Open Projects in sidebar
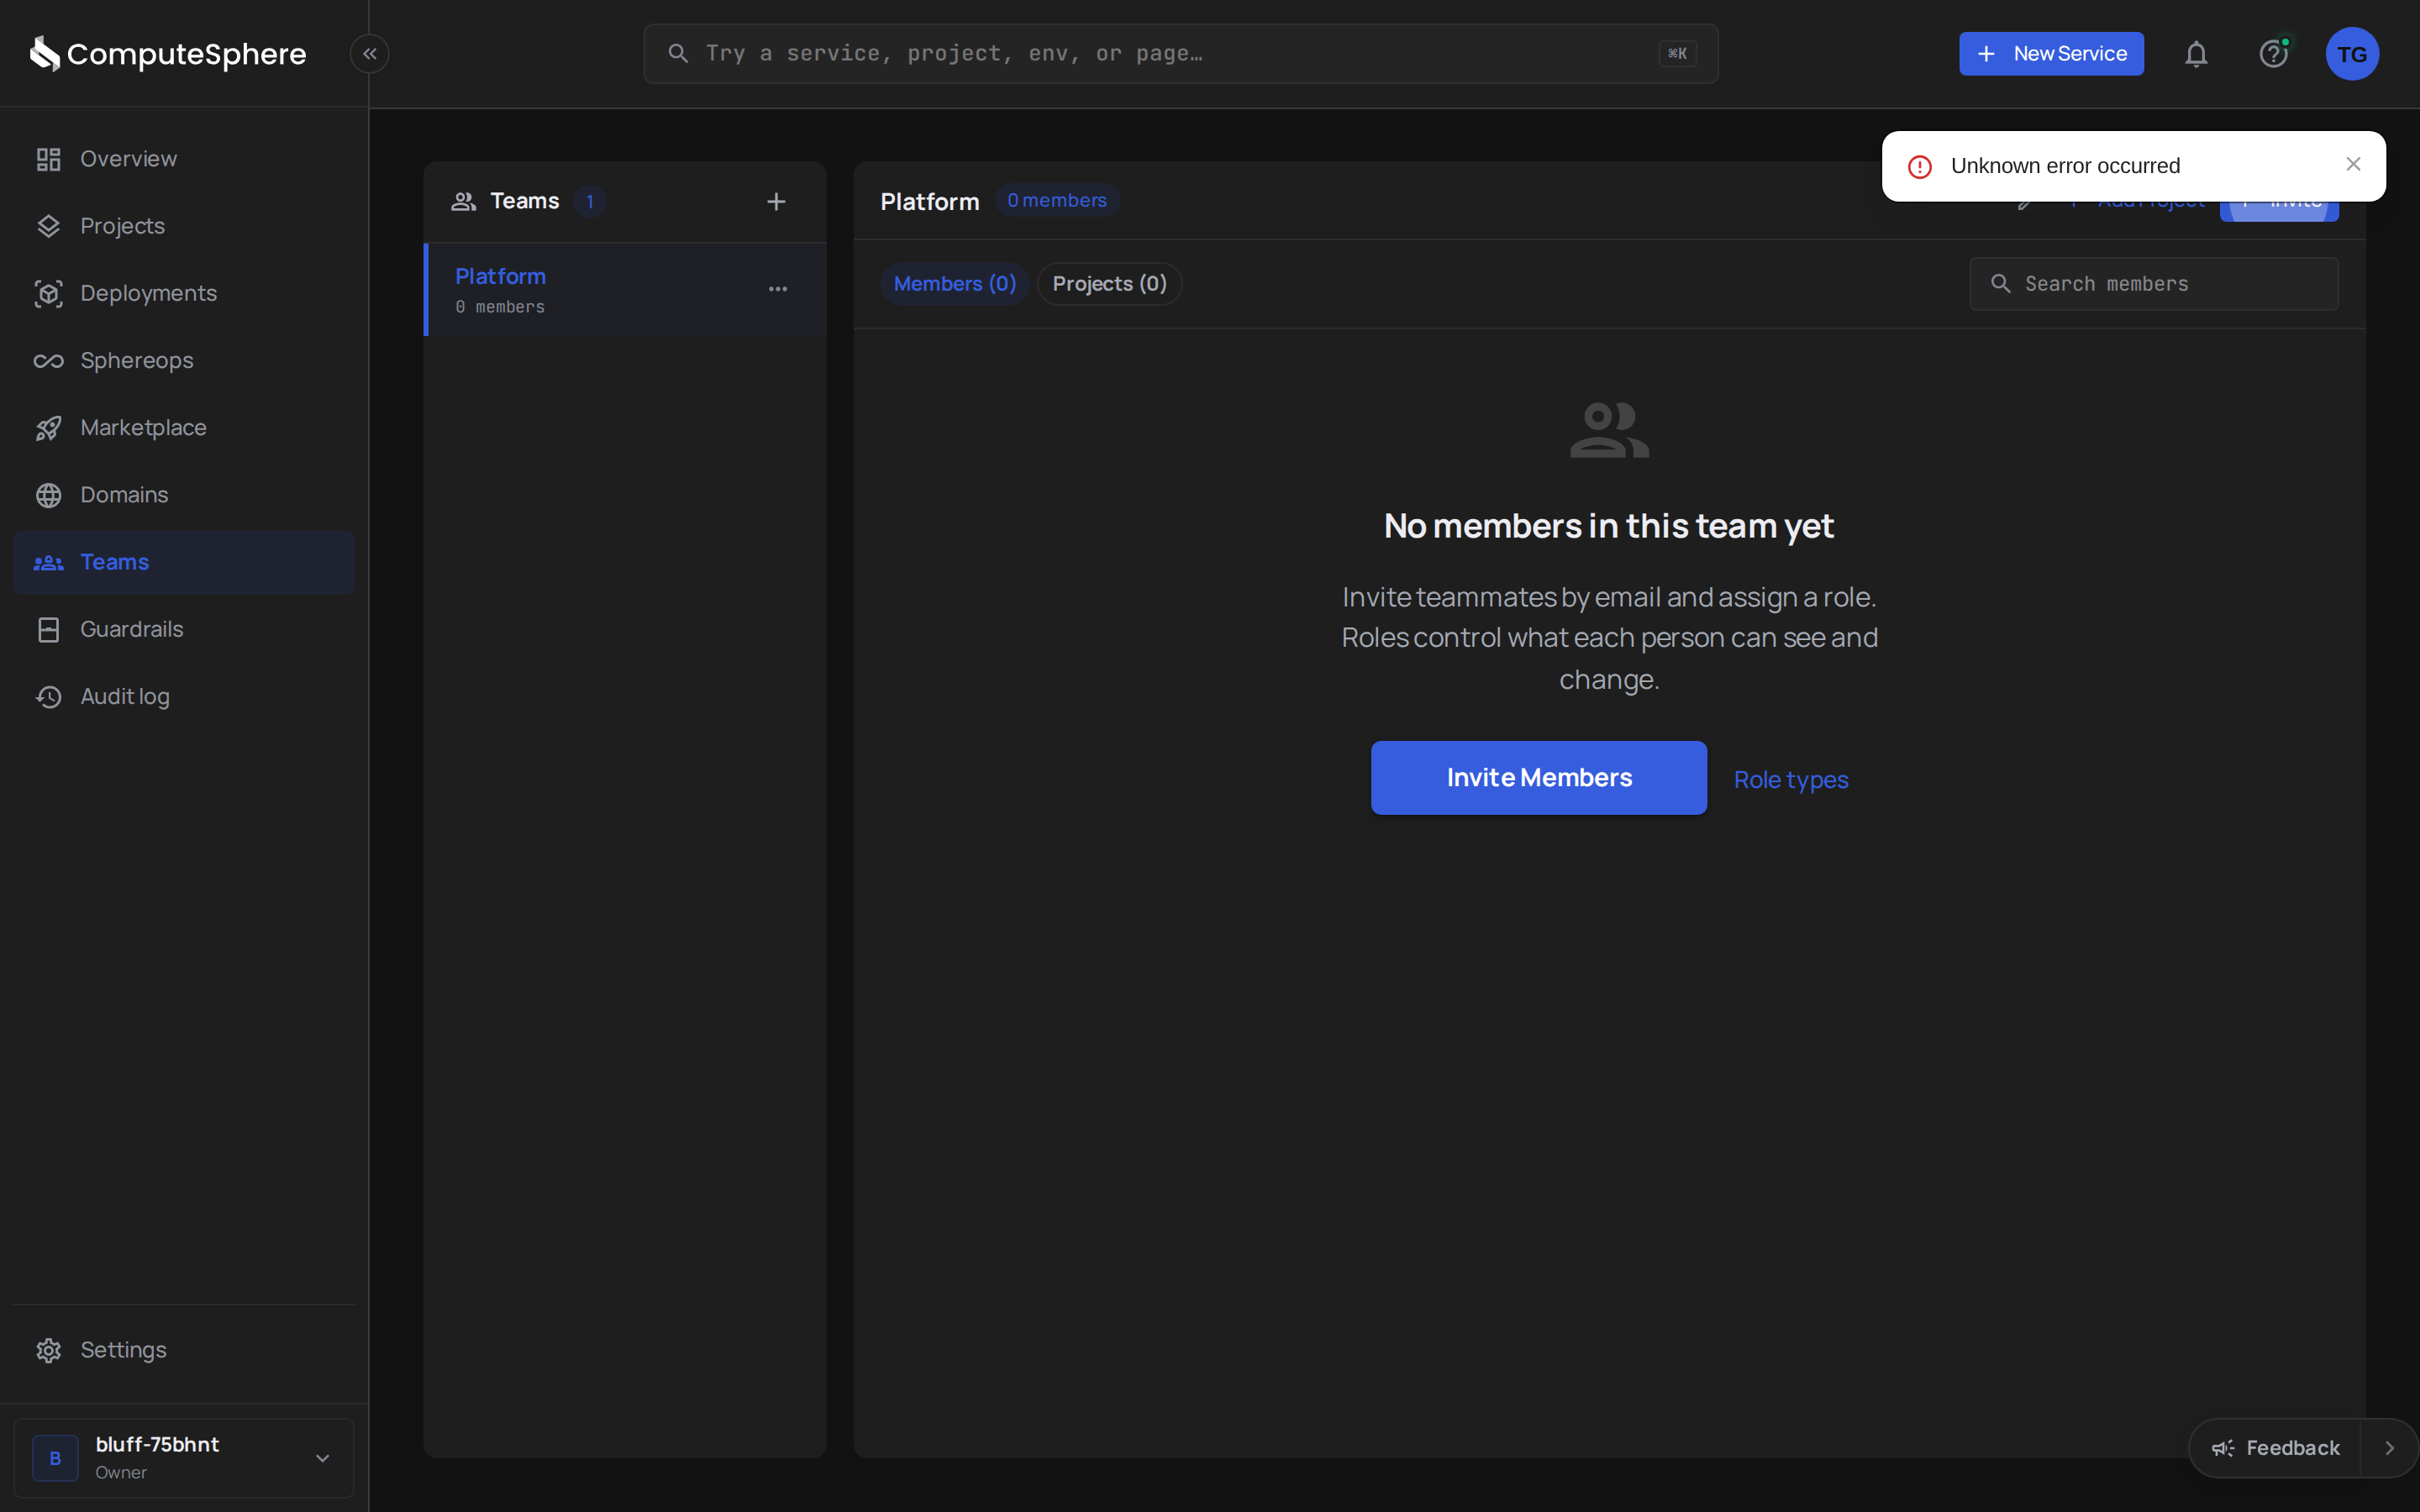2420x1512 pixels. click(184, 226)
